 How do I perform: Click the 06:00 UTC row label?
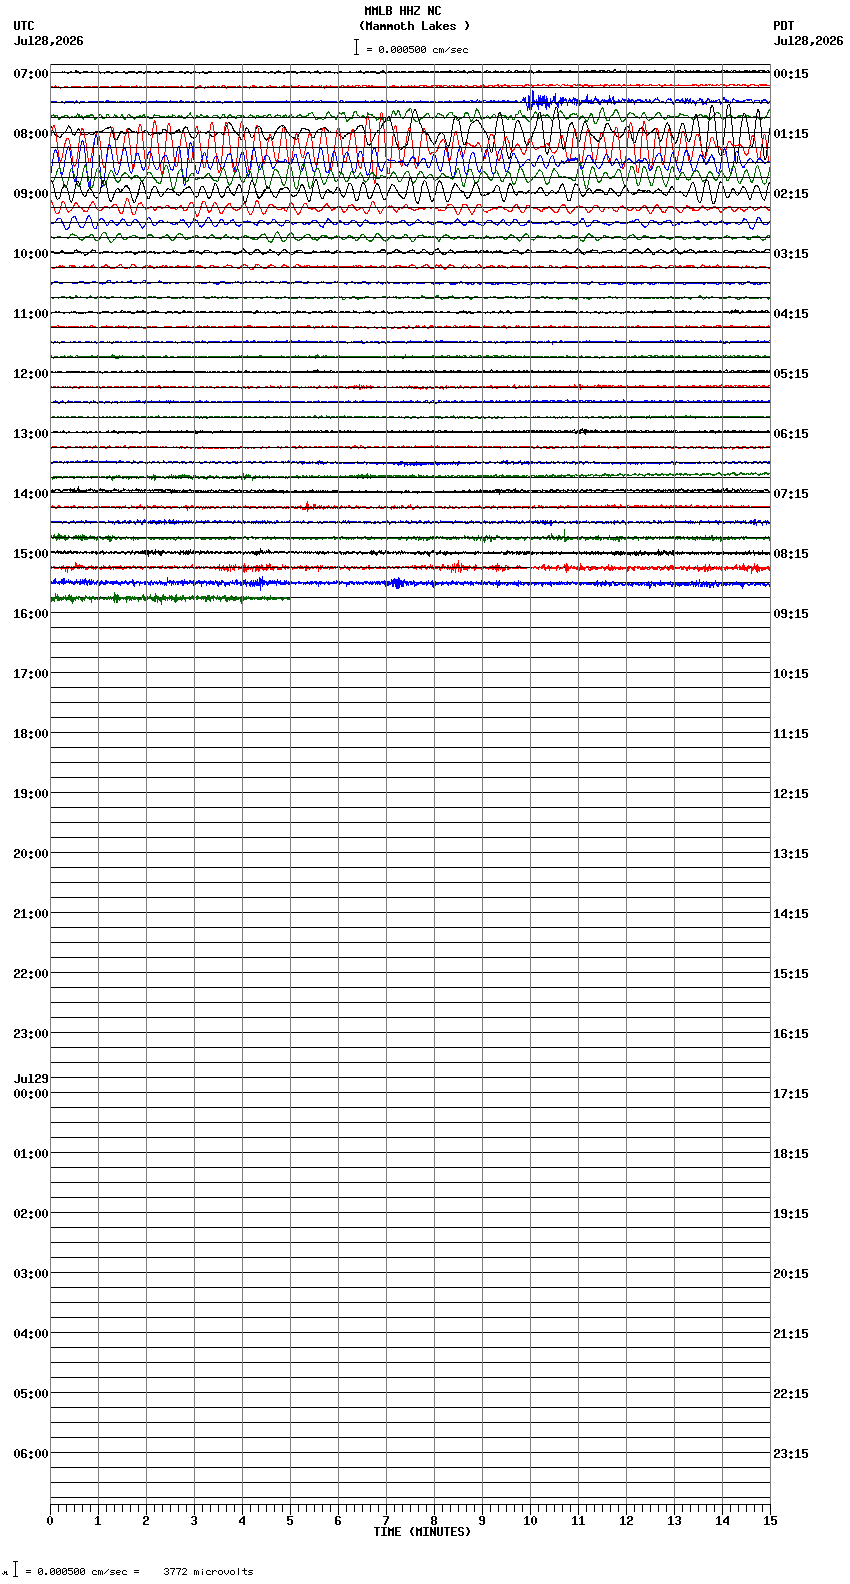tap(31, 1454)
